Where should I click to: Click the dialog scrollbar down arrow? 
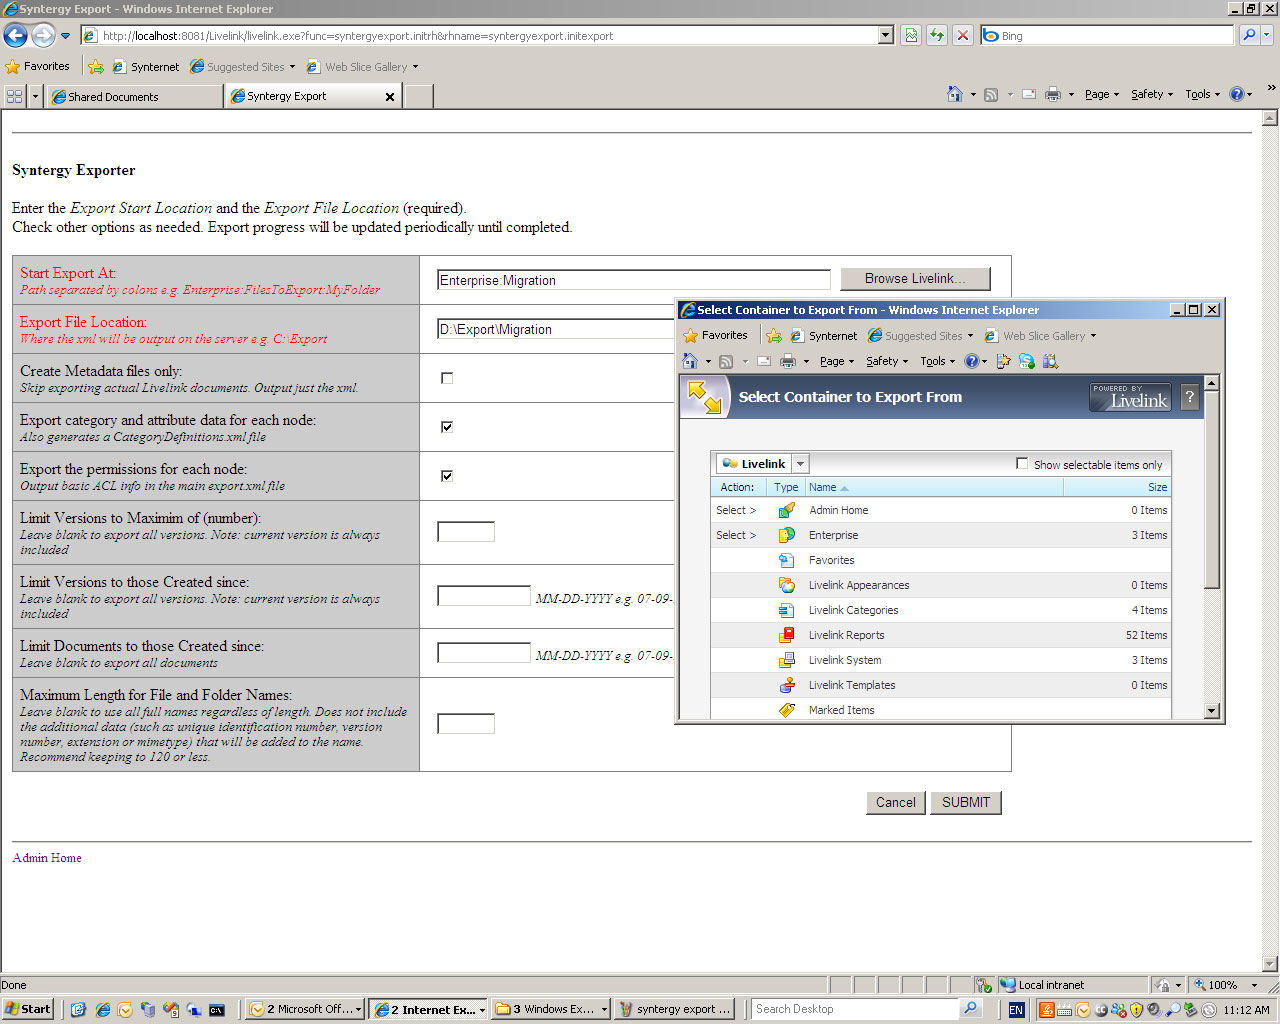point(1212,711)
